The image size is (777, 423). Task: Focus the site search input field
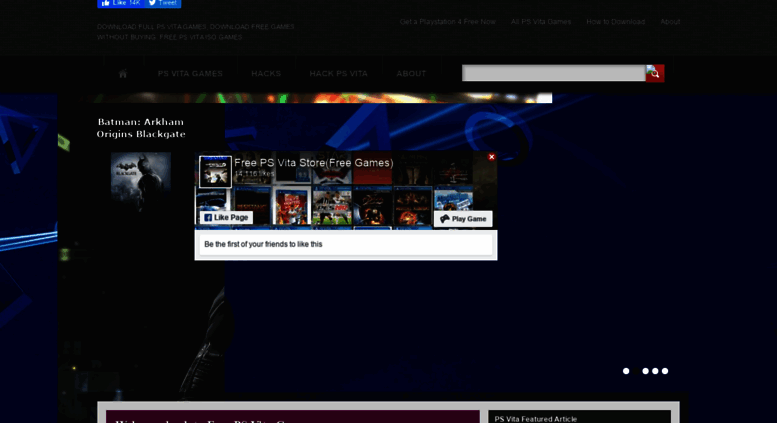click(x=554, y=73)
